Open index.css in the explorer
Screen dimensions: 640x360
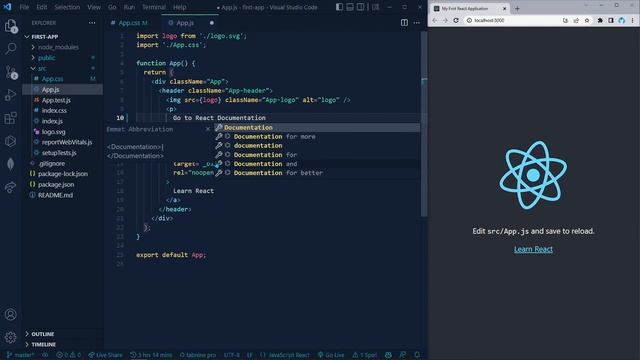pos(54,111)
